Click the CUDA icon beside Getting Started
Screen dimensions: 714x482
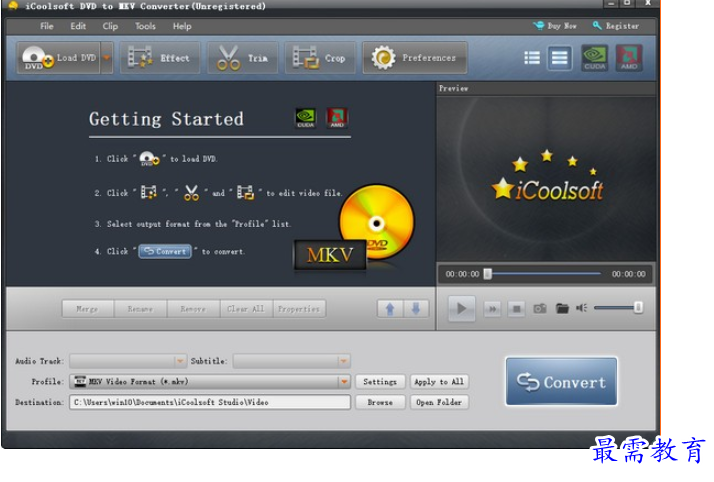coord(306,118)
